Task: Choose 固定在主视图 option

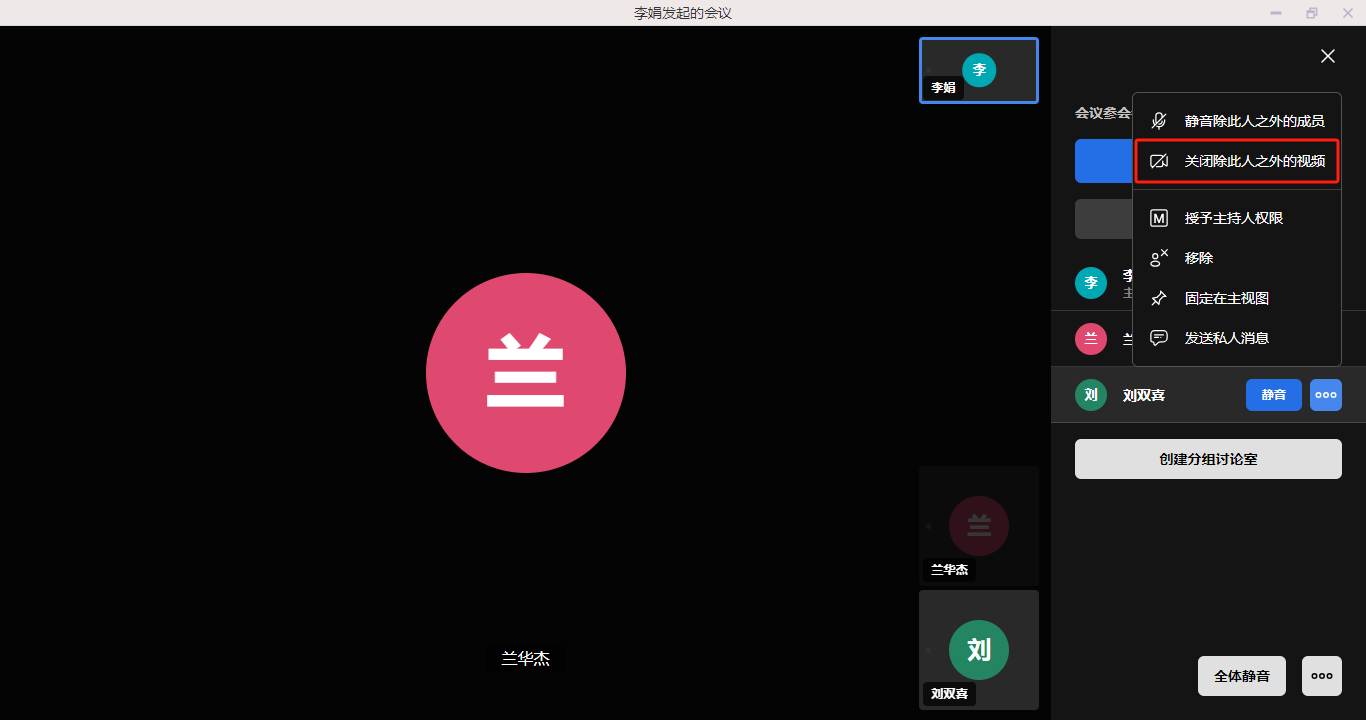Action: coord(1226,298)
